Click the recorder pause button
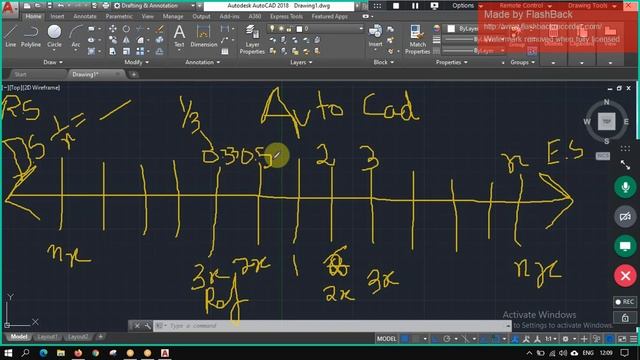Viewport: 640px width, 360px height. coord(415,6)
